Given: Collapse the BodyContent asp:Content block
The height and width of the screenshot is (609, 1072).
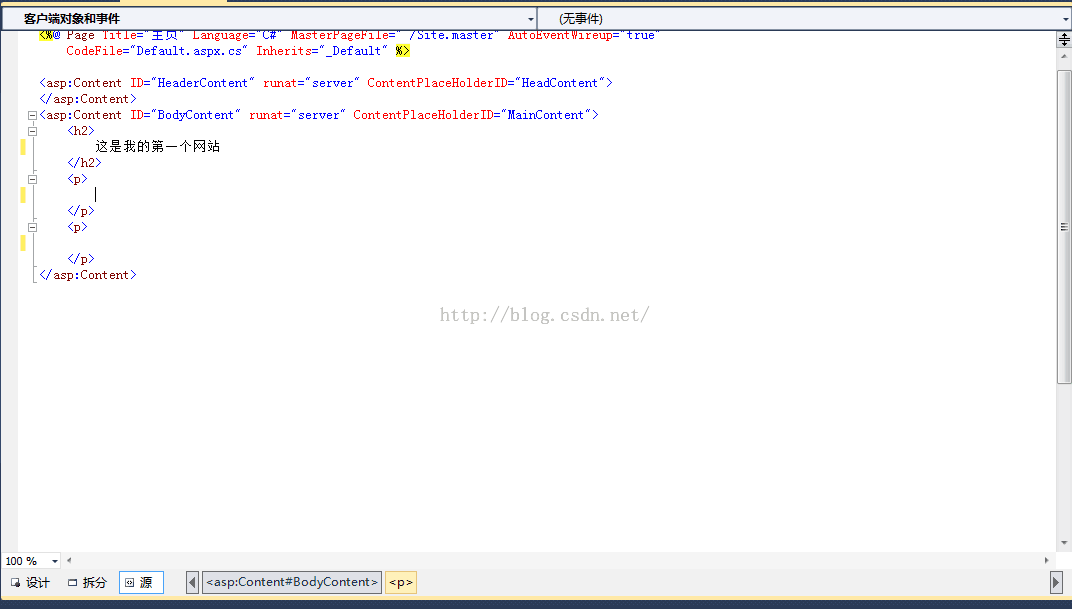Looking at the screenshot, I should coord(32,116).
